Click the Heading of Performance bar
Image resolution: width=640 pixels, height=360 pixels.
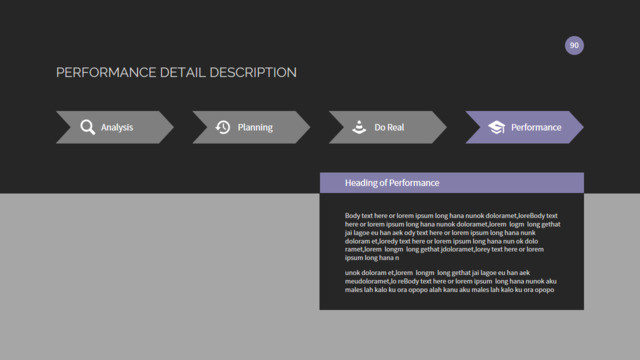[452, 183]
